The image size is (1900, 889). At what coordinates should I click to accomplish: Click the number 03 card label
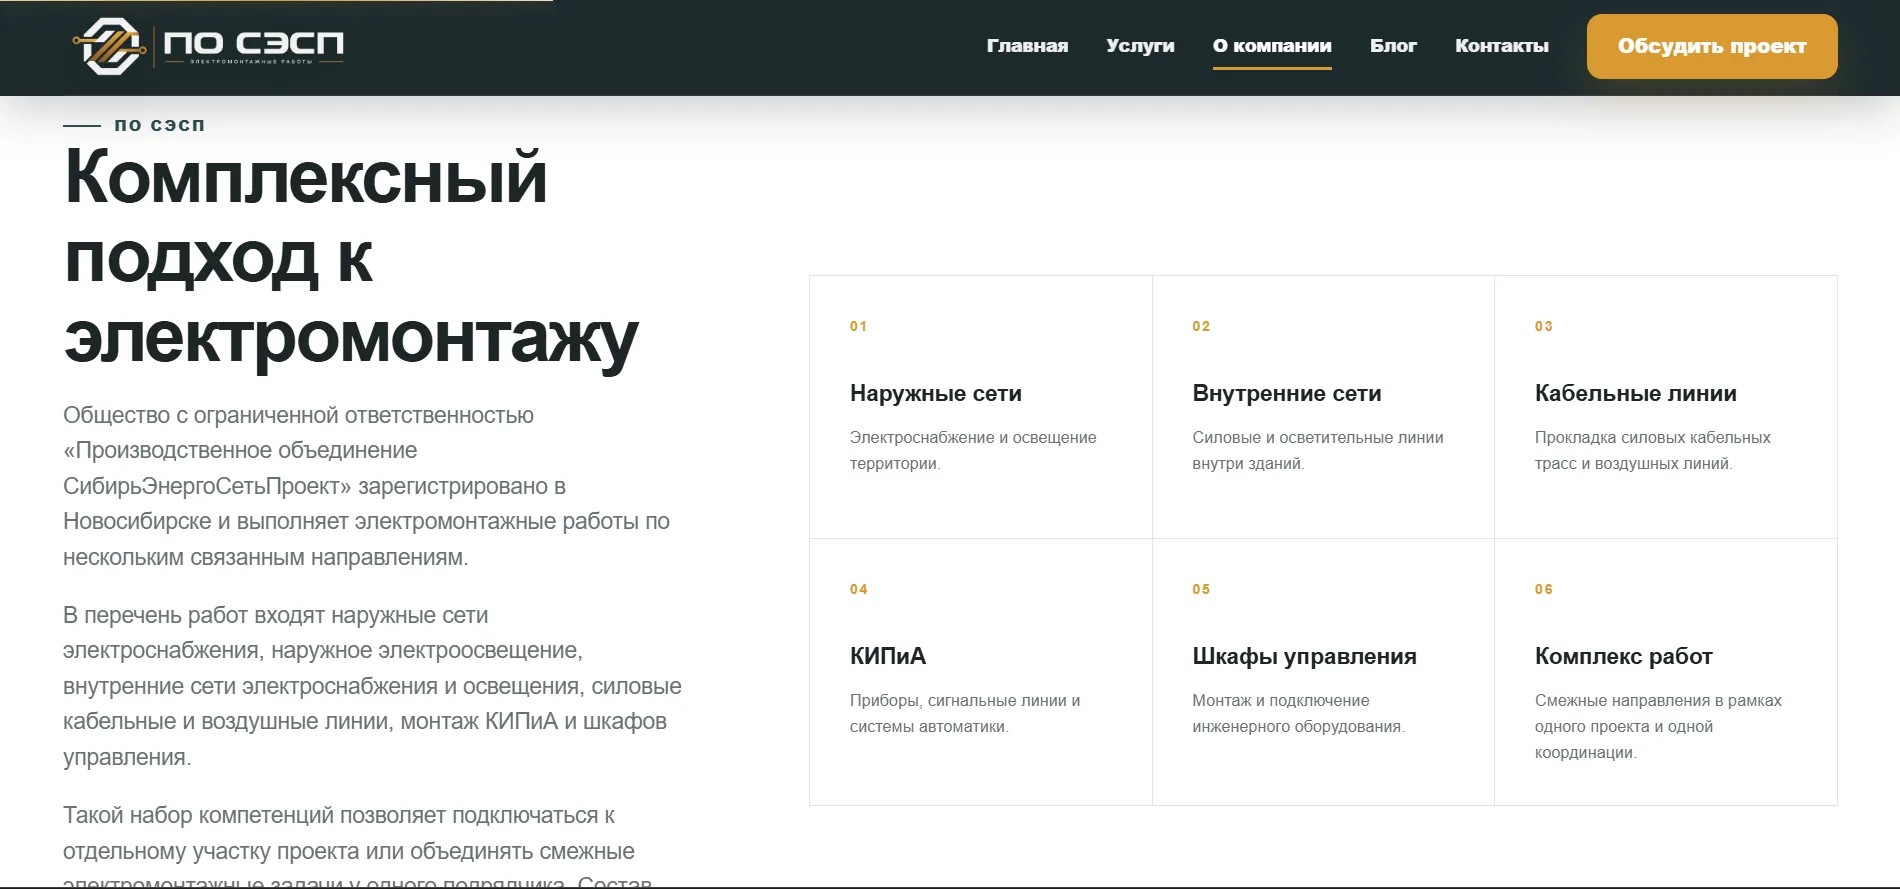point(1544,326)
